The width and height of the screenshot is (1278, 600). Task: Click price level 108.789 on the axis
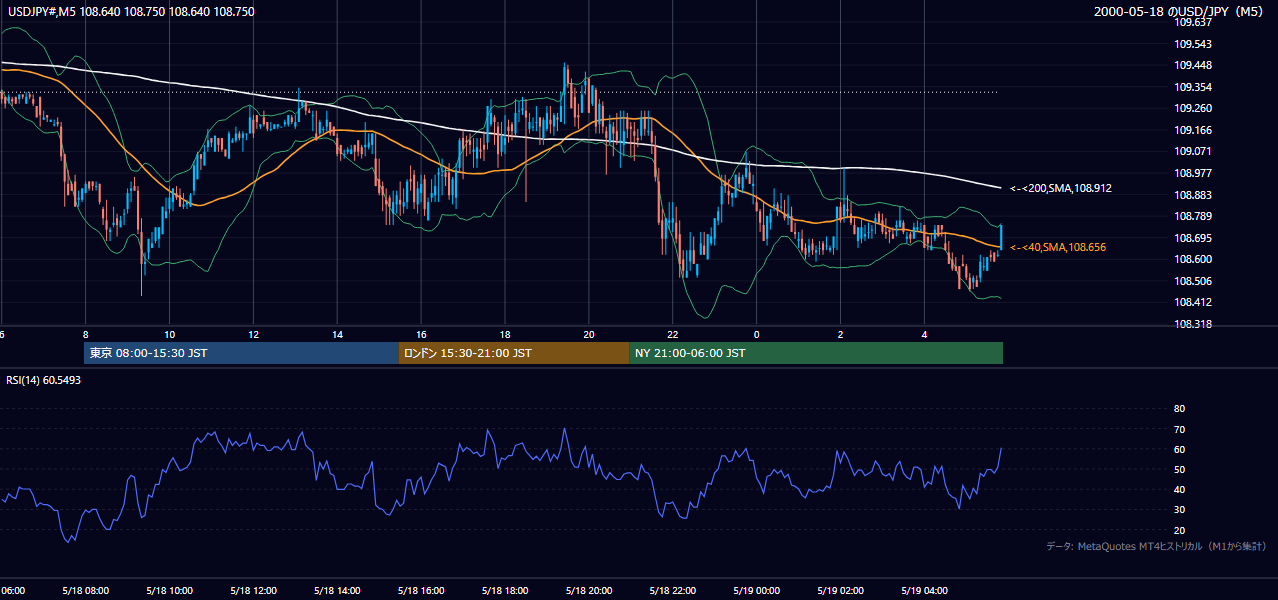point(1192,216)
